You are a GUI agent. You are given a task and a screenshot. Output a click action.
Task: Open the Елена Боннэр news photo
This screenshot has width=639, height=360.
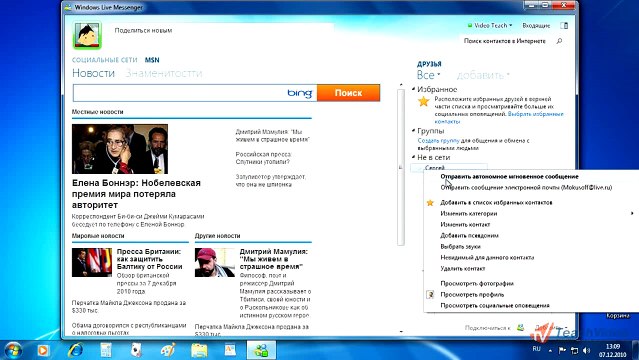pos(120,149)
